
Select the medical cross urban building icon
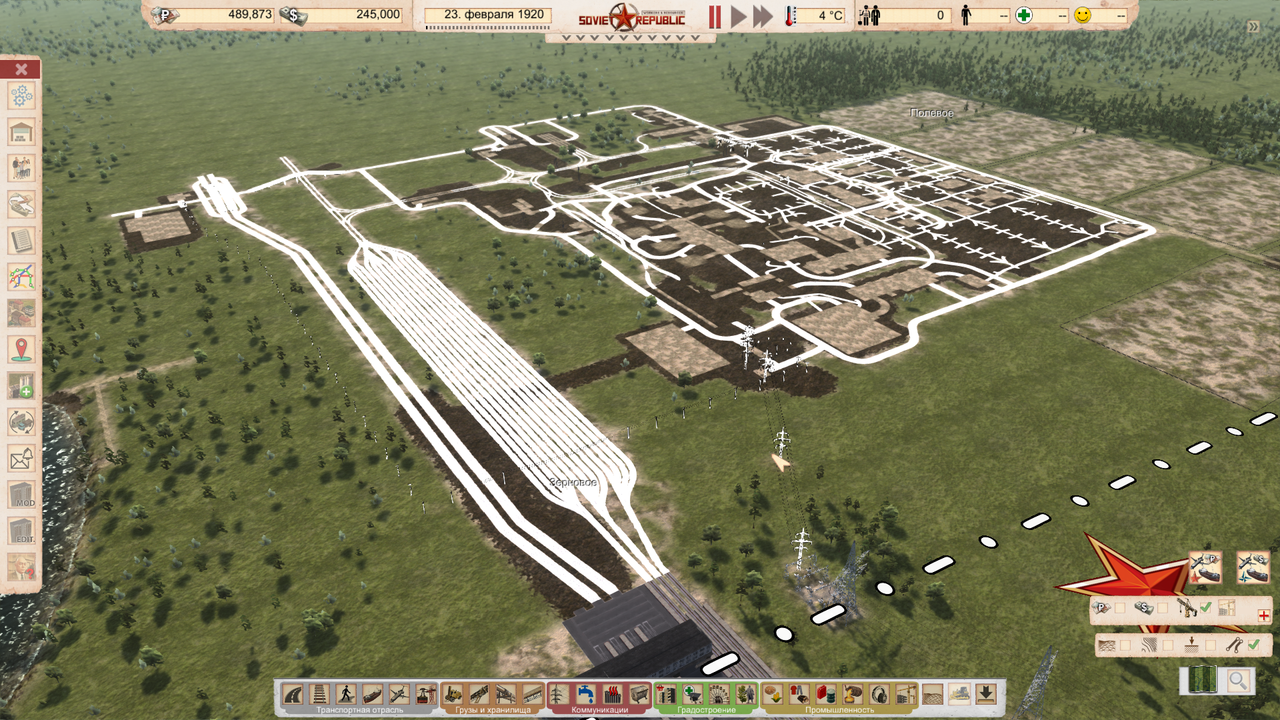(x=692, y=694)
